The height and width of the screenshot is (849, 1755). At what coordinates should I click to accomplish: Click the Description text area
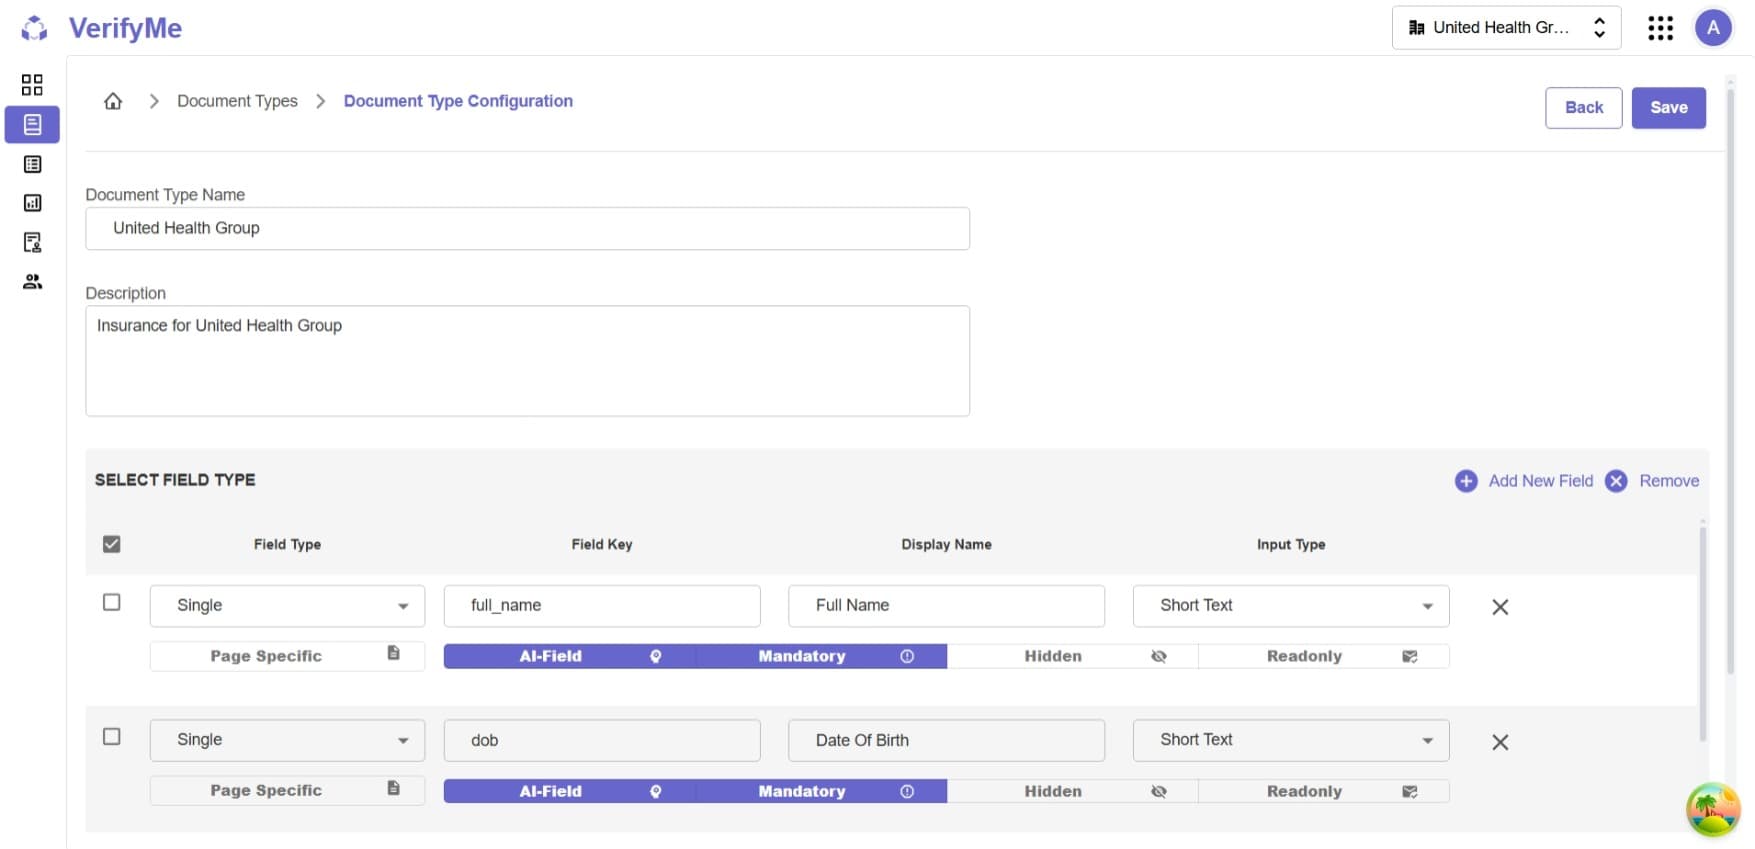tap(527, 361)
